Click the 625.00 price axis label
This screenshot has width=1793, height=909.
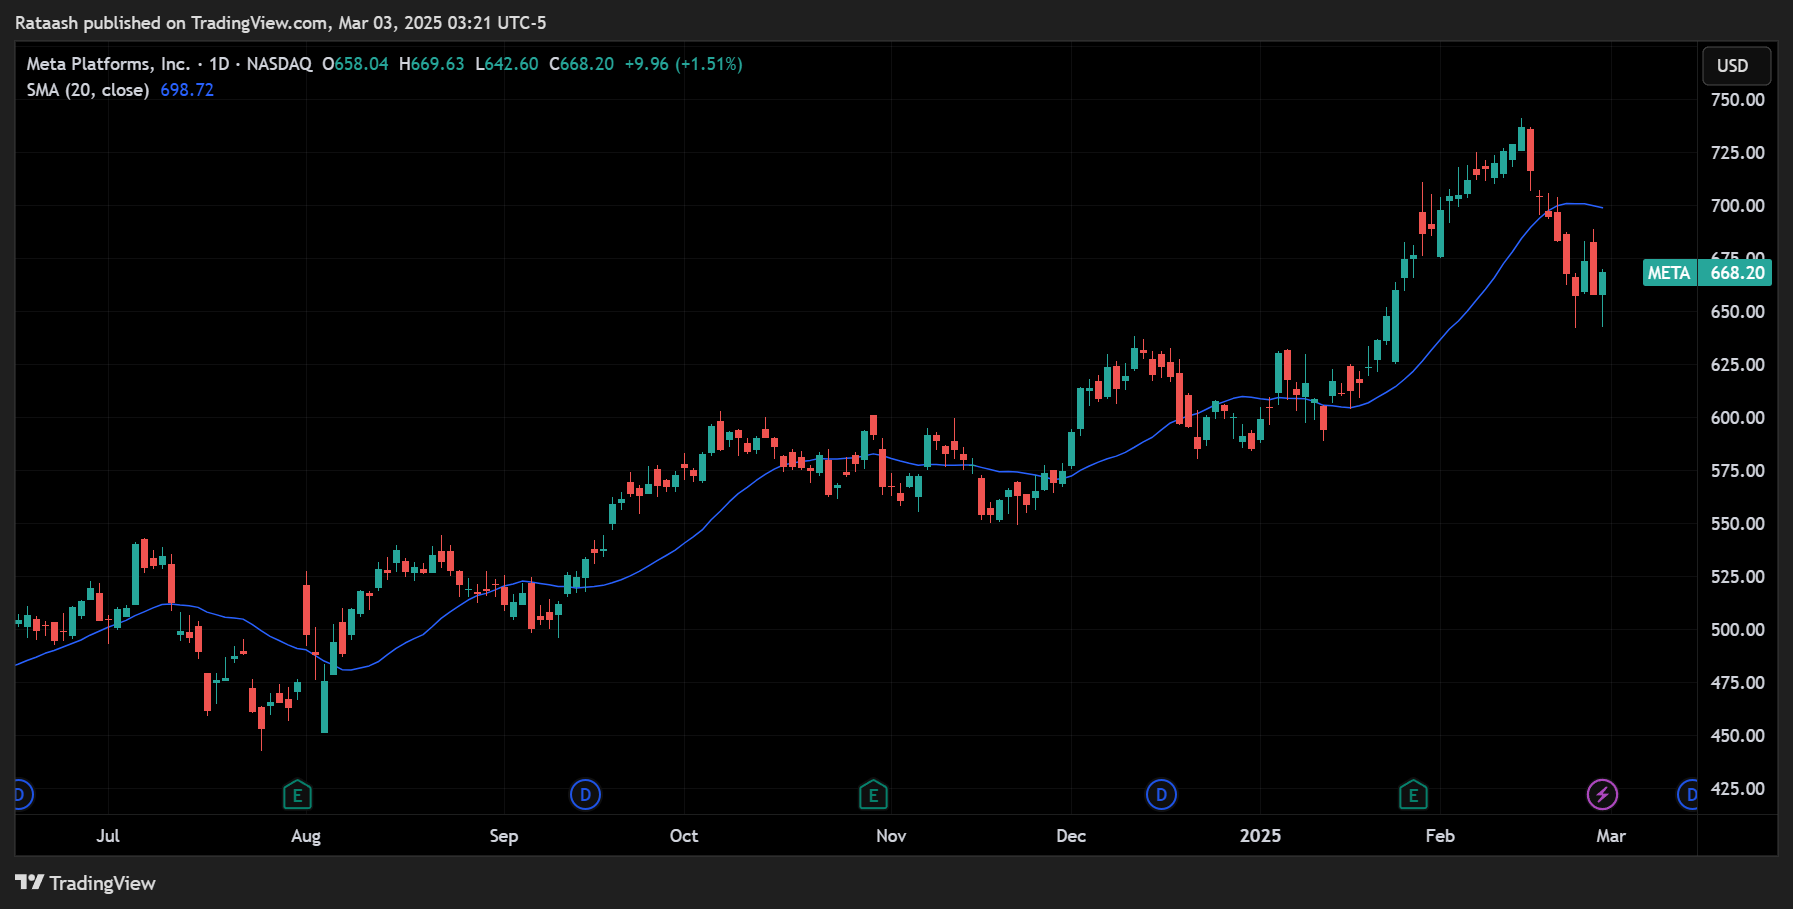1738,365
